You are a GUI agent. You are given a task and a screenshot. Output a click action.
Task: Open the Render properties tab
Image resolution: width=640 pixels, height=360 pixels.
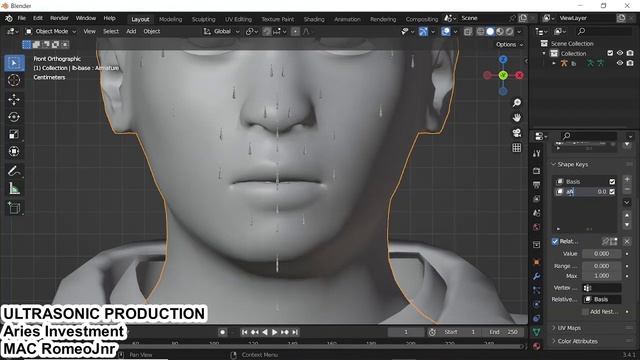click(537, 171)
